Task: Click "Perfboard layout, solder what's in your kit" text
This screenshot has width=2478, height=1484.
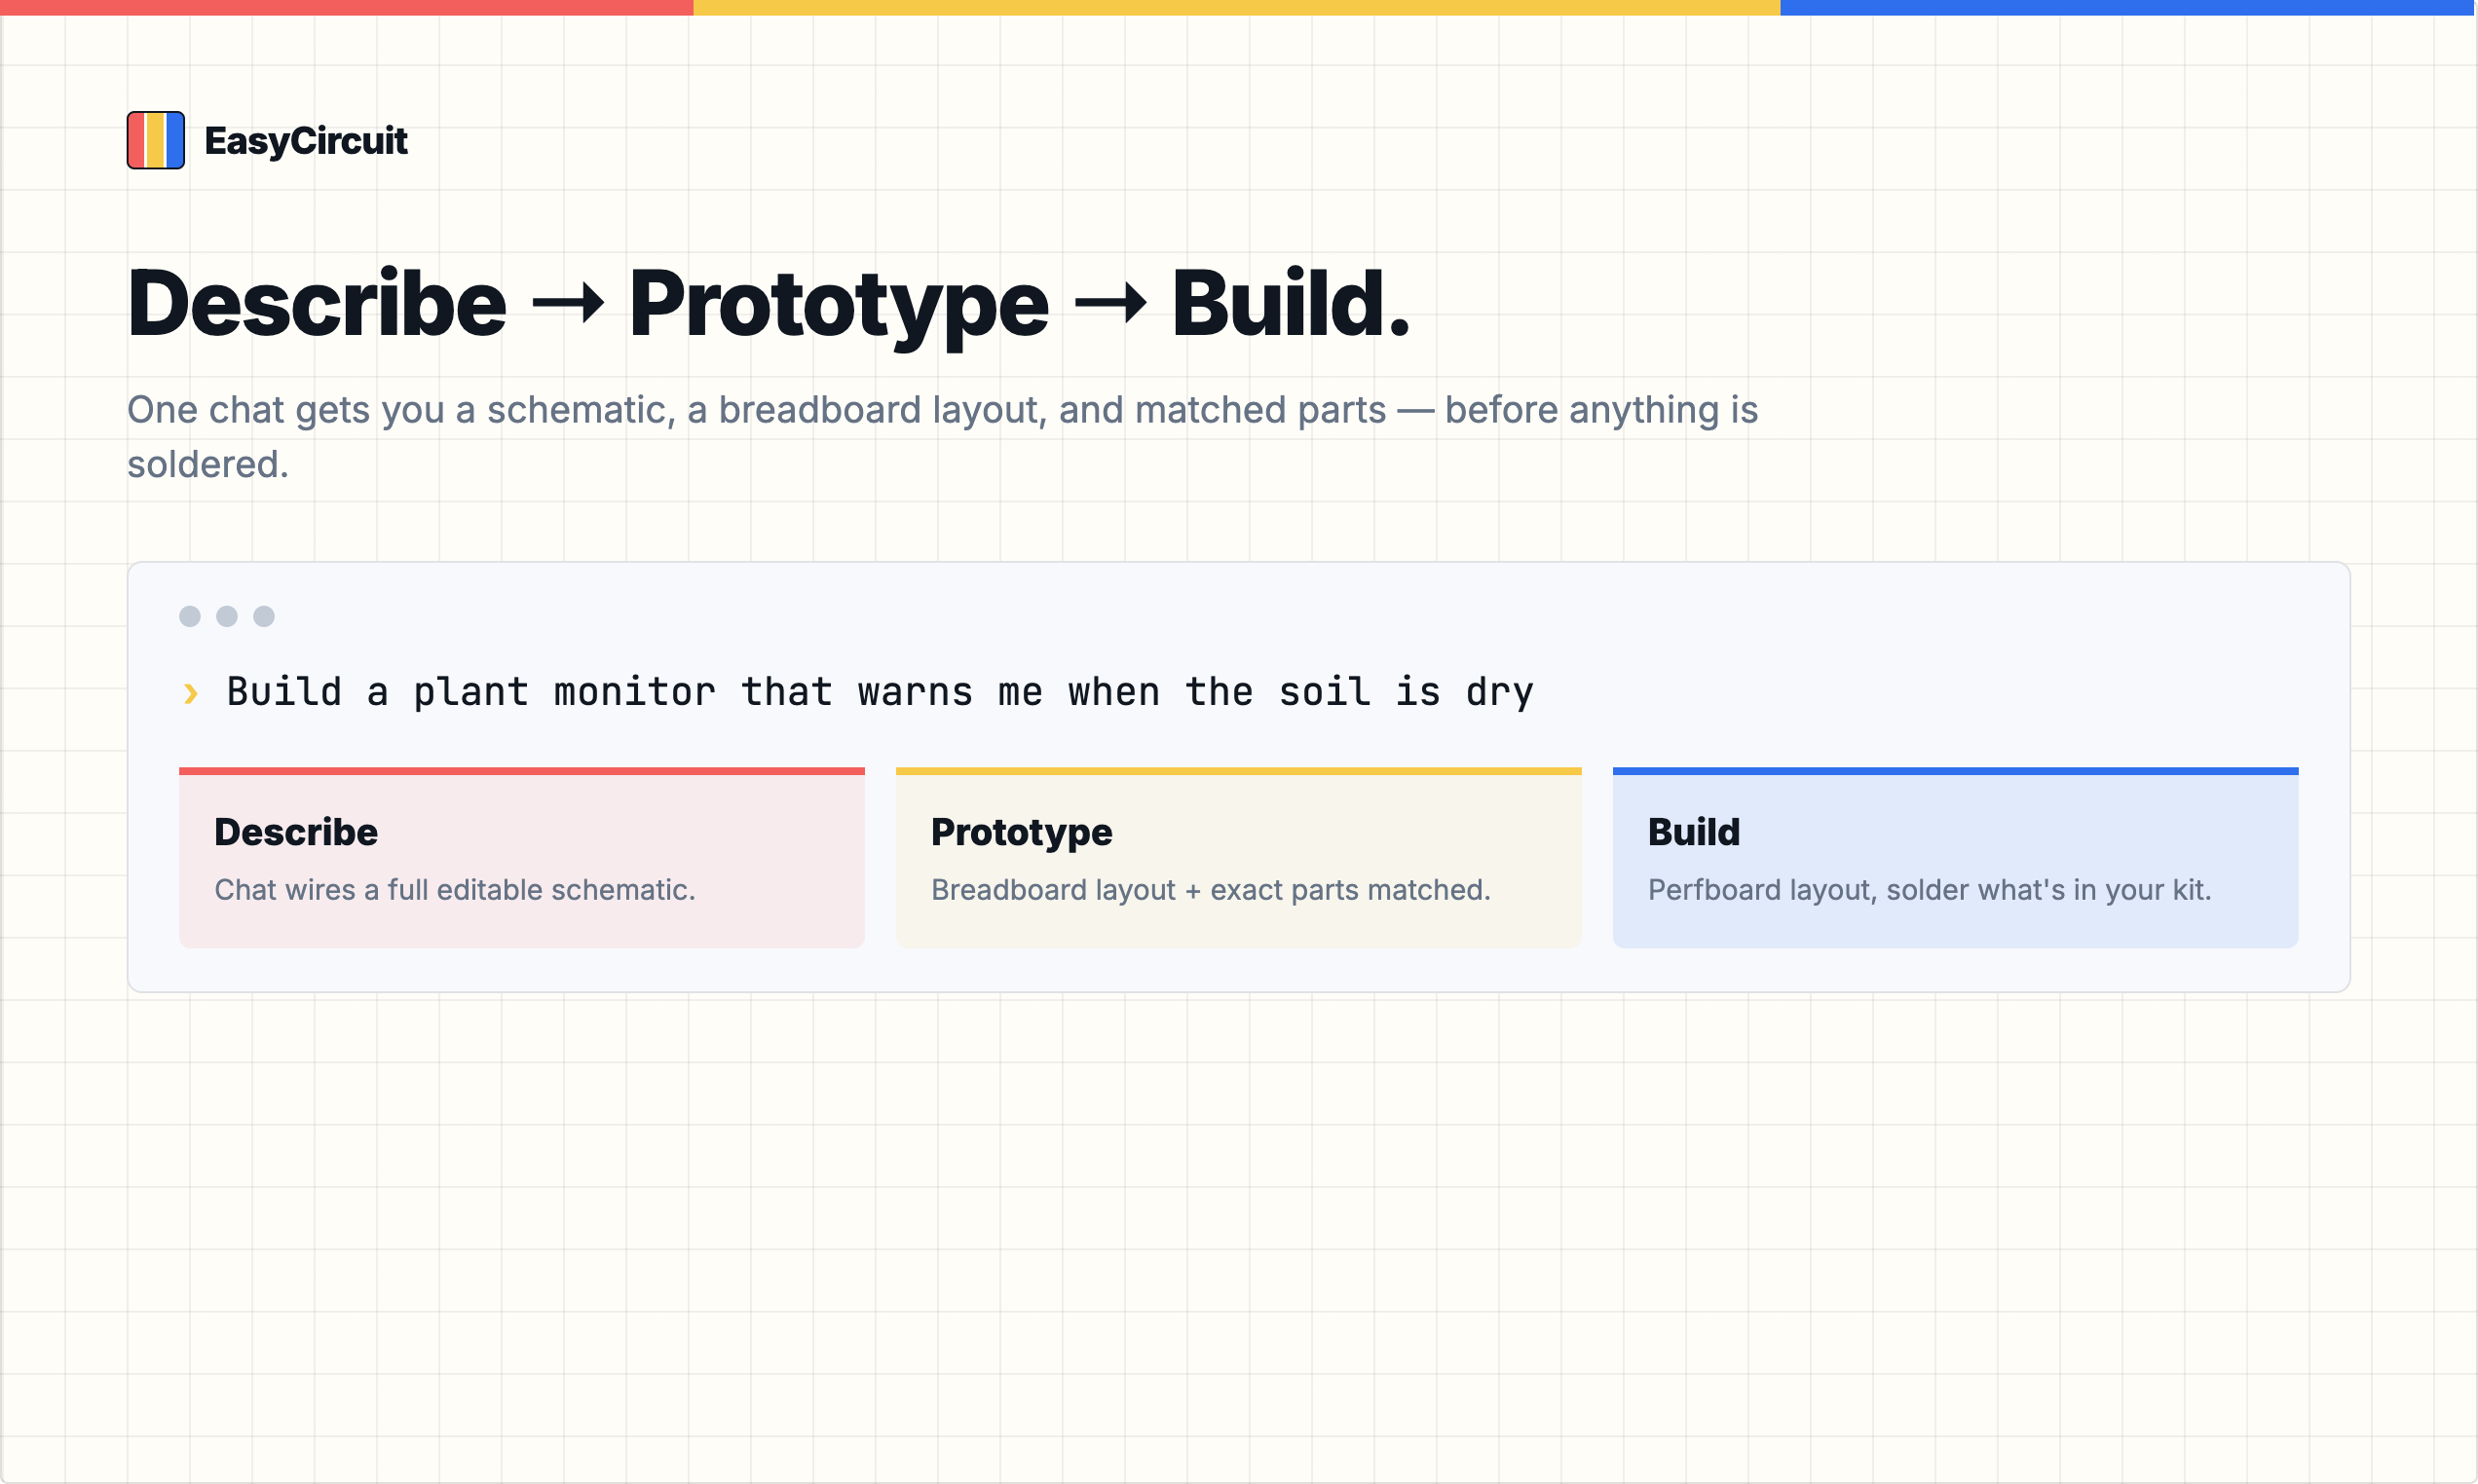Action: (1930, 890)
